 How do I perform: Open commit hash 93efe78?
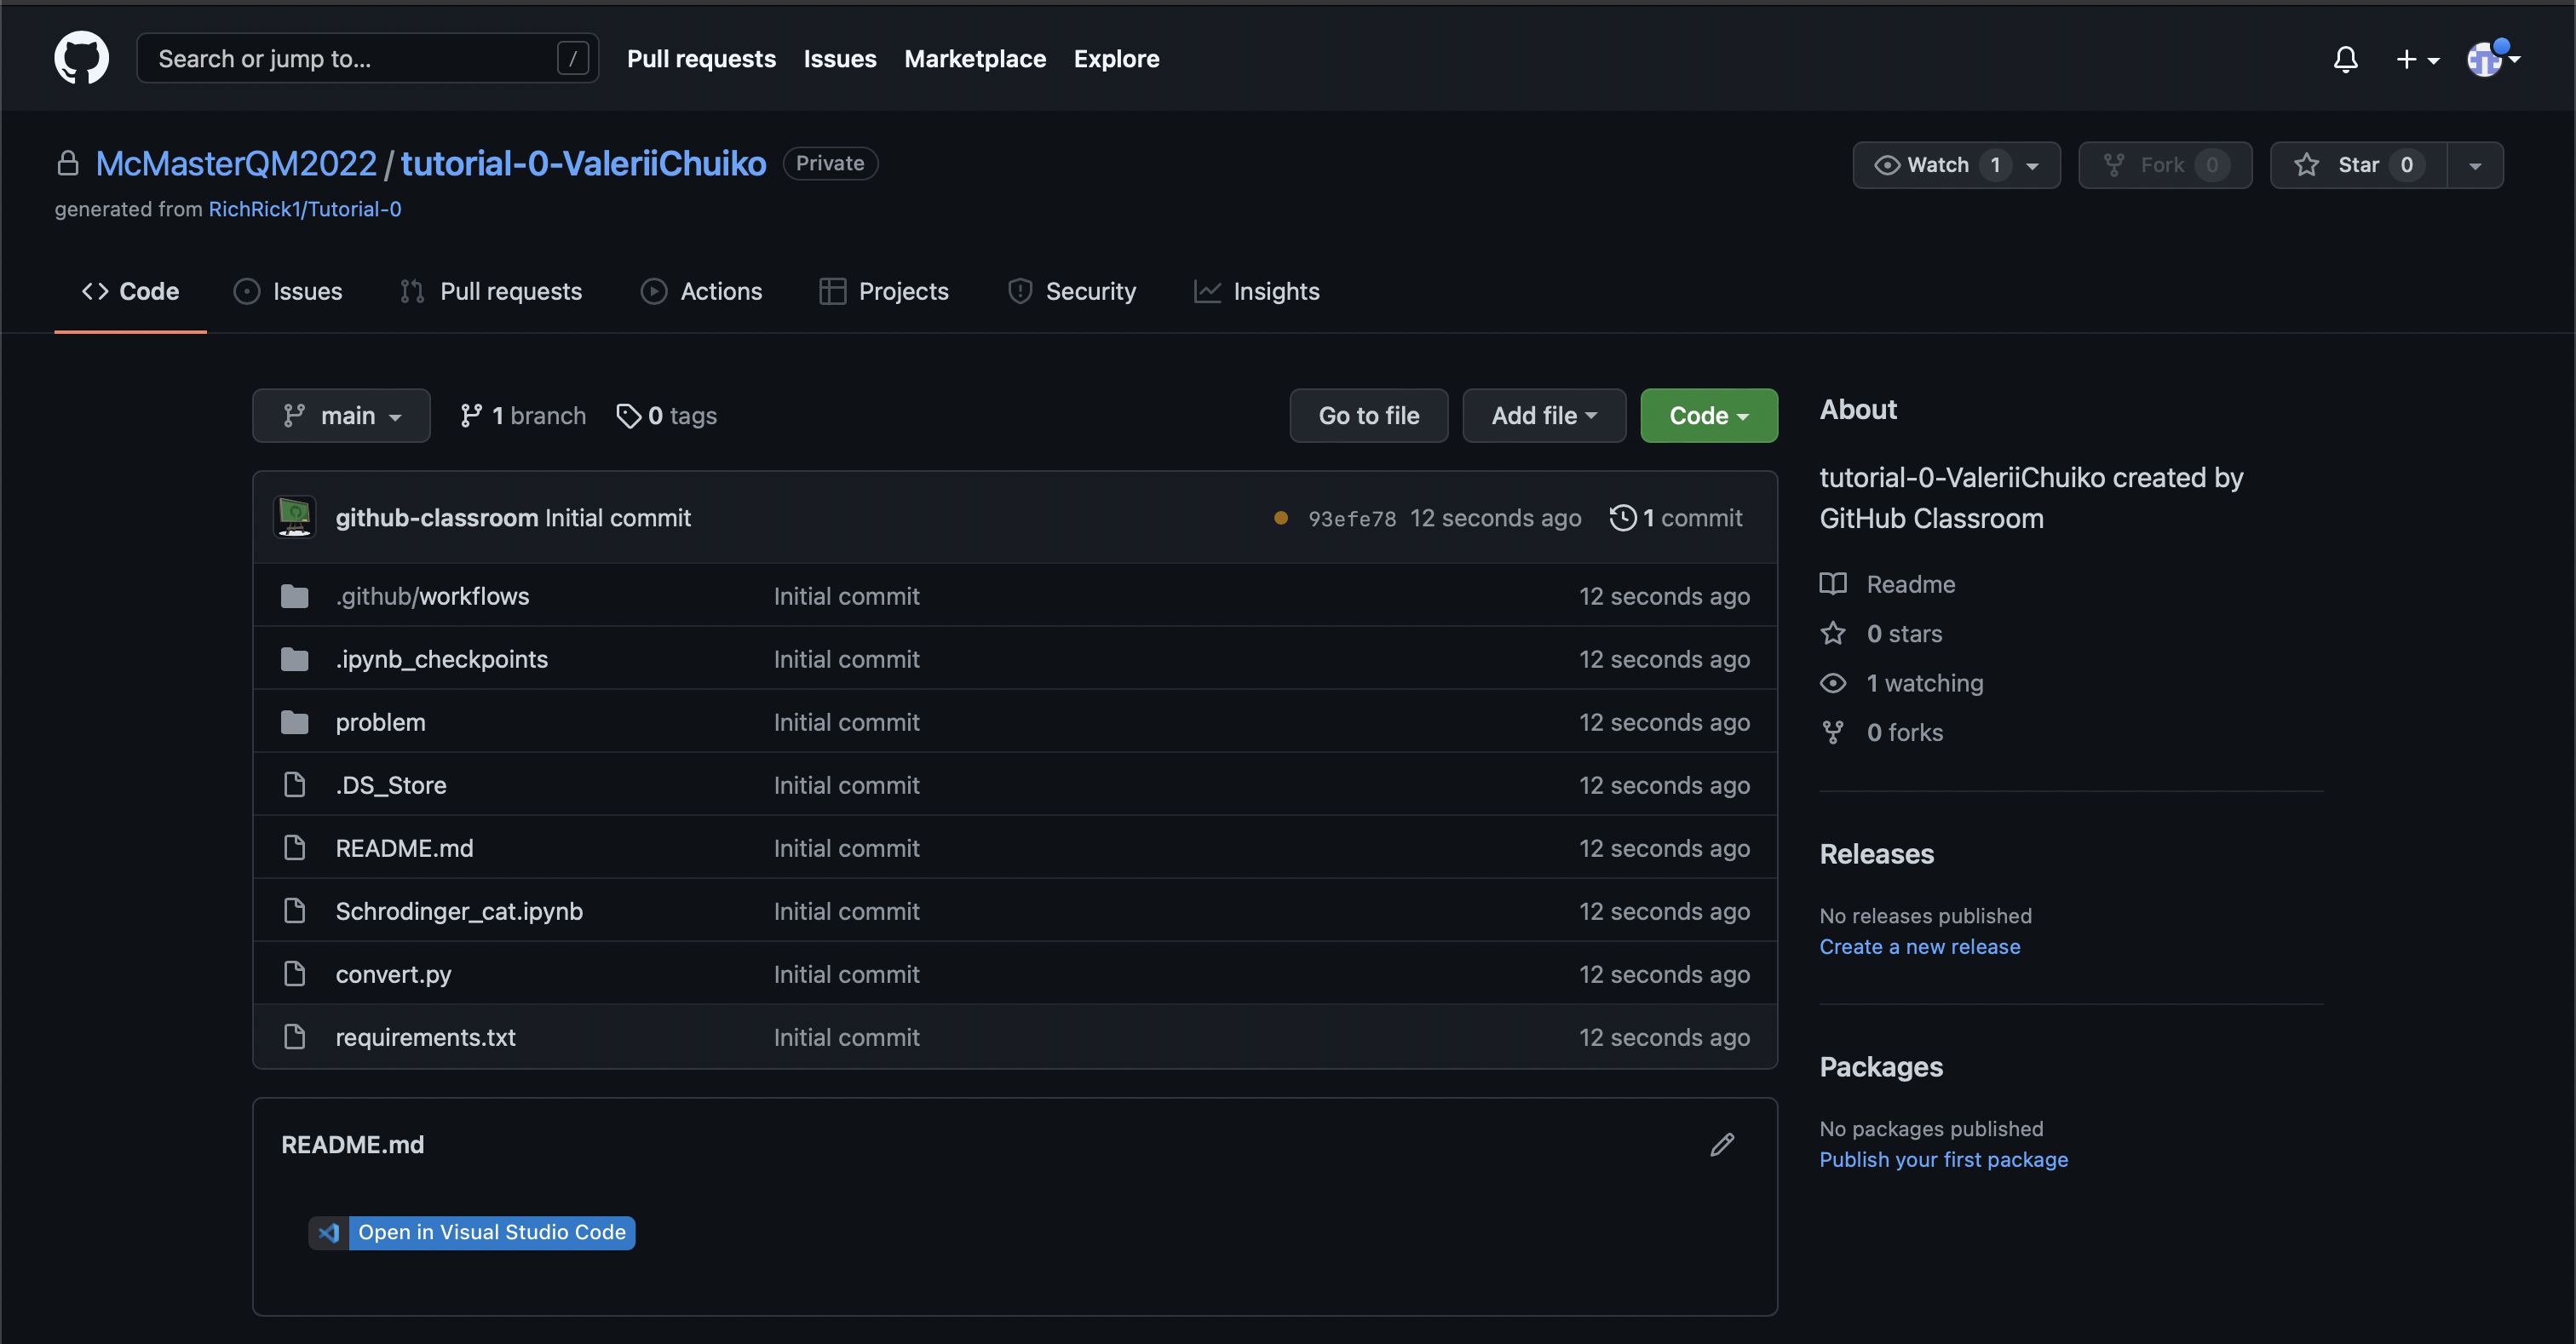pos(1352,518)
